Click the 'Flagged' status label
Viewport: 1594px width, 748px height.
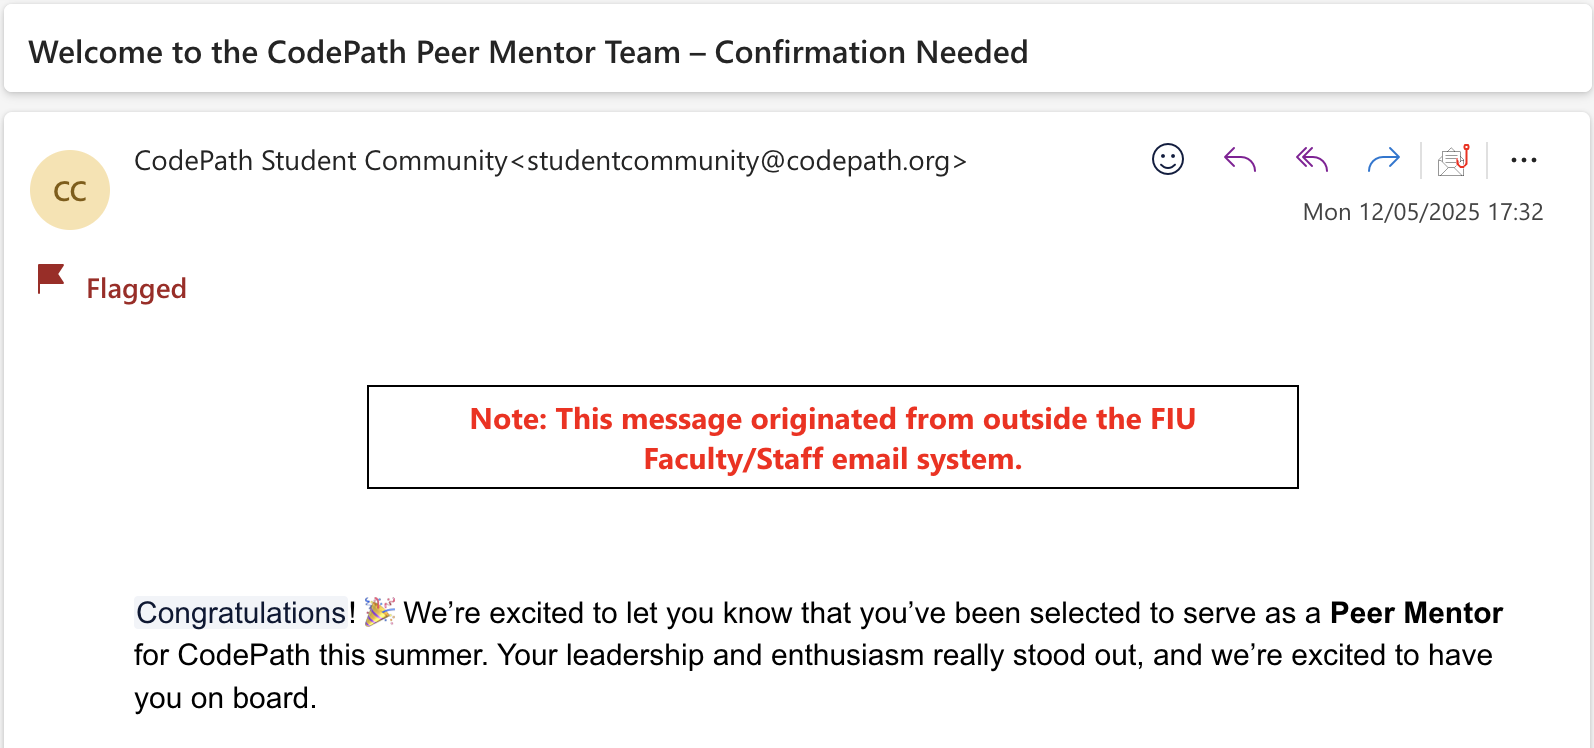[136, 289]
